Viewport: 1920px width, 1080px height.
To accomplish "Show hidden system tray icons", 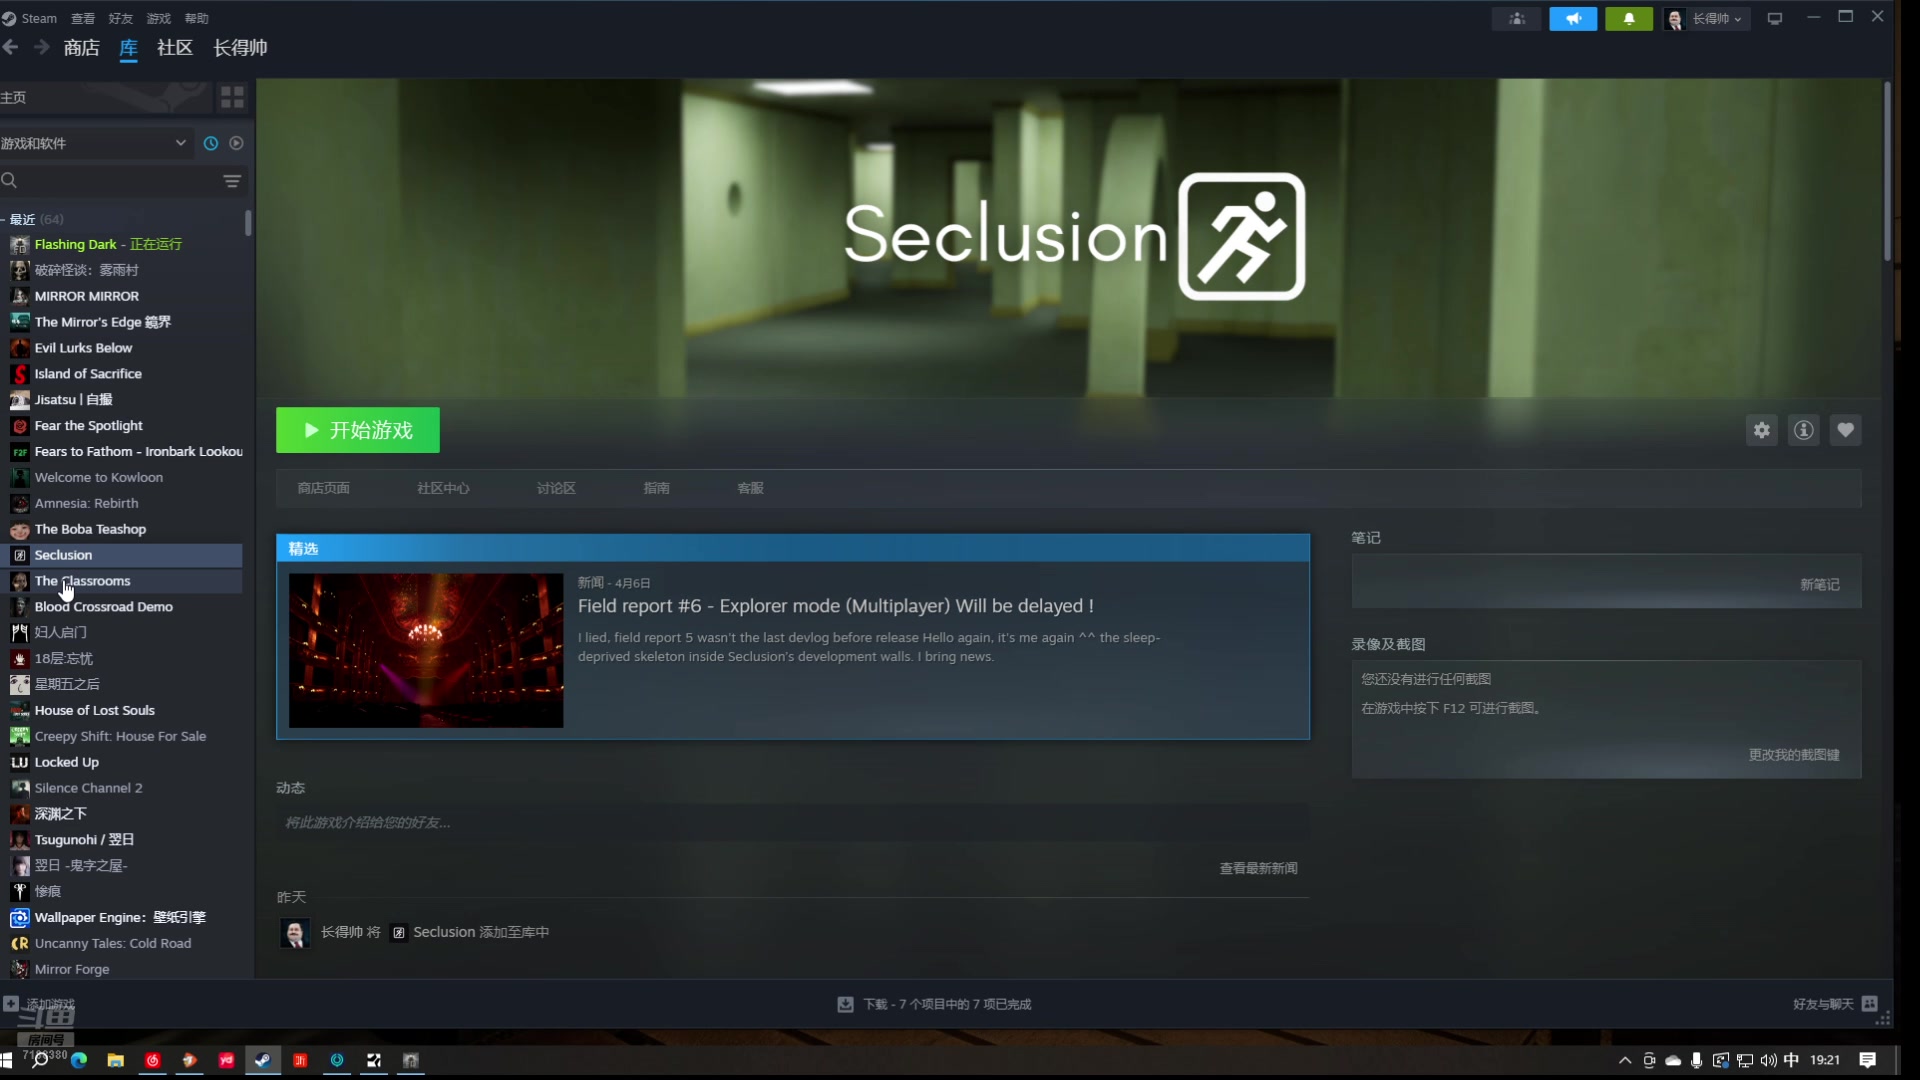I will [x=1625, y=1060].
